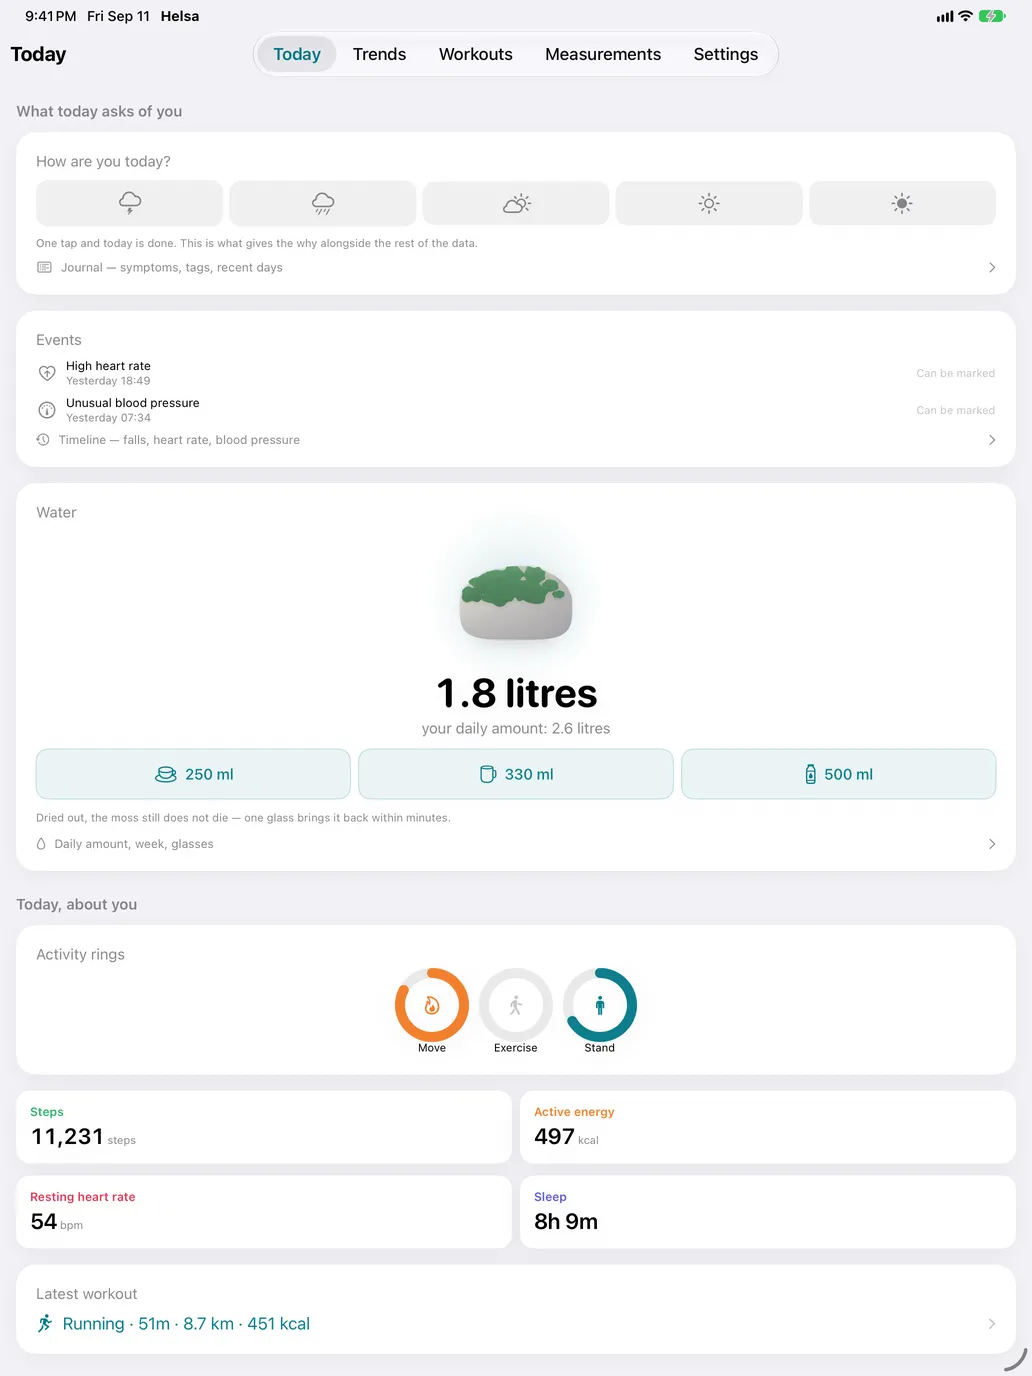Tap the Exercise activity ring

pyautogui.click(x=516, y=1005)
